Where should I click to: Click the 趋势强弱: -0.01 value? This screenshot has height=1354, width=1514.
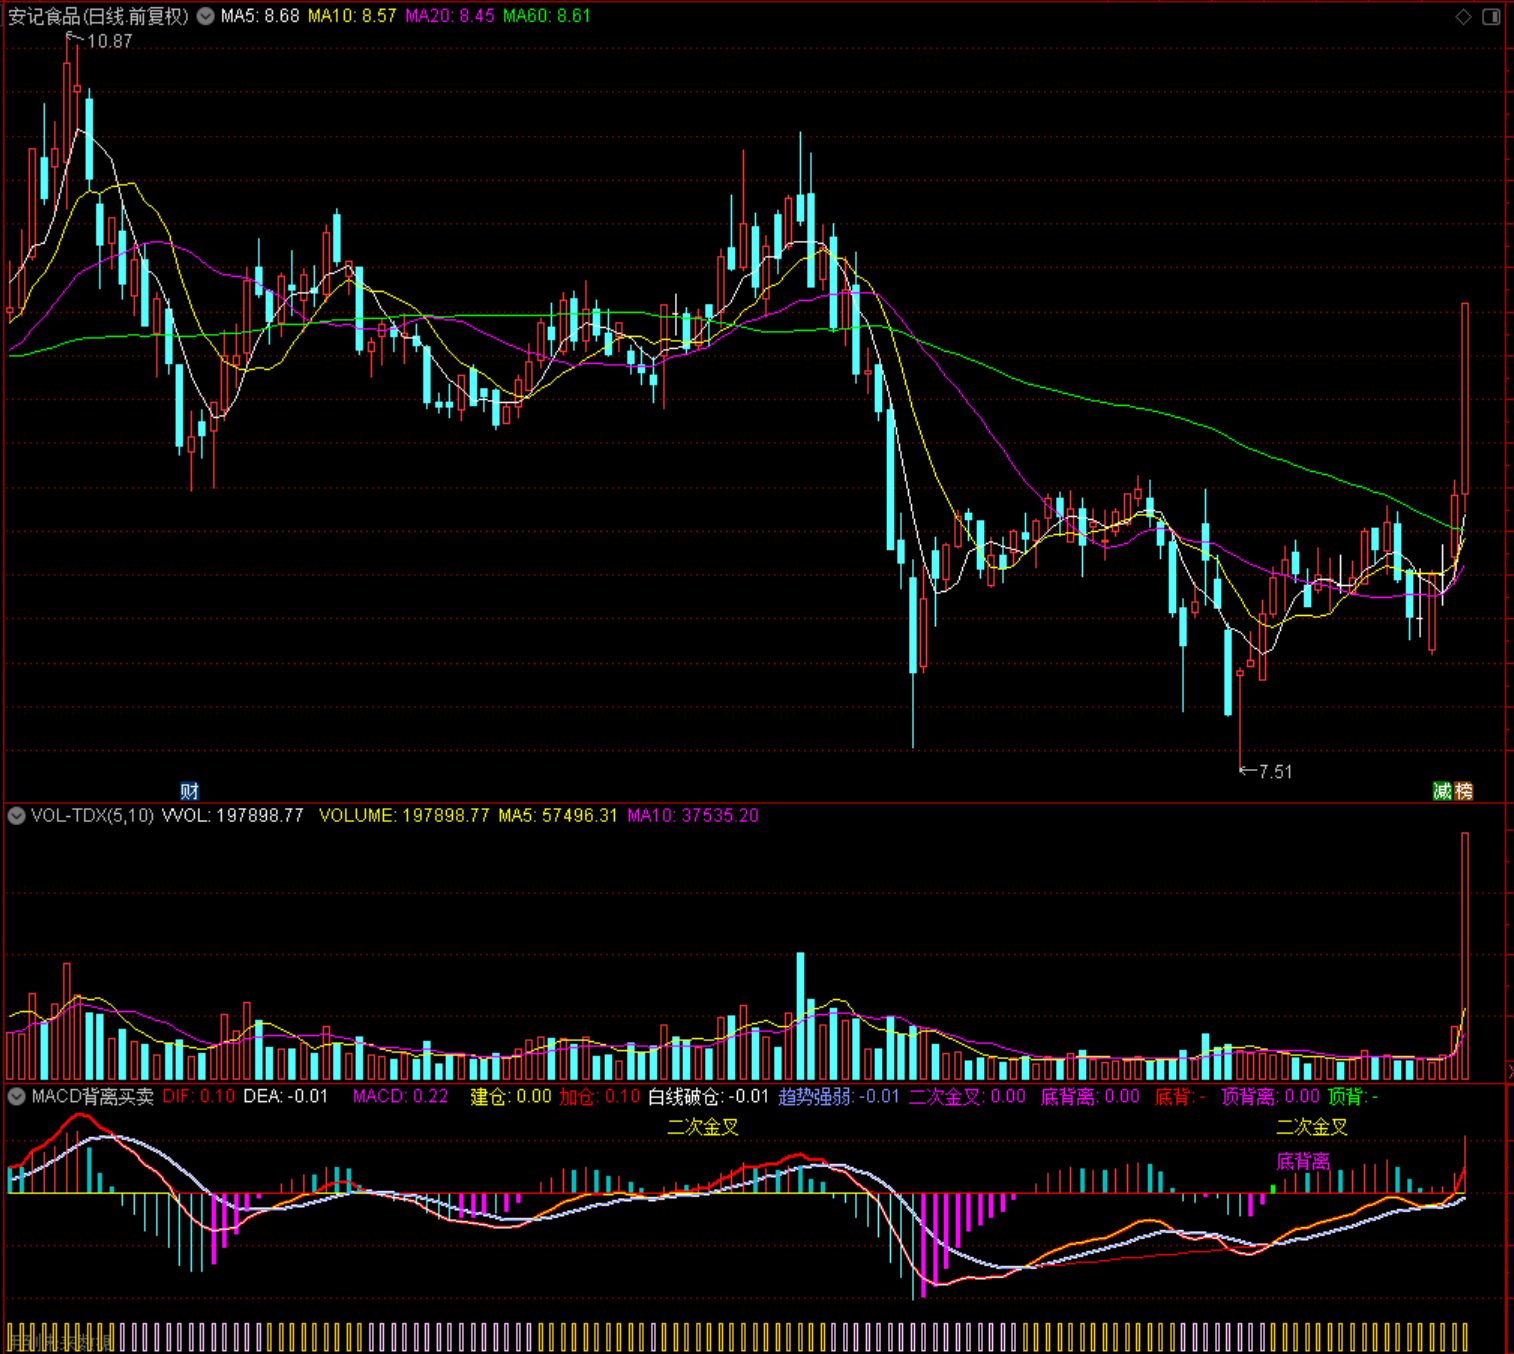839,1097
